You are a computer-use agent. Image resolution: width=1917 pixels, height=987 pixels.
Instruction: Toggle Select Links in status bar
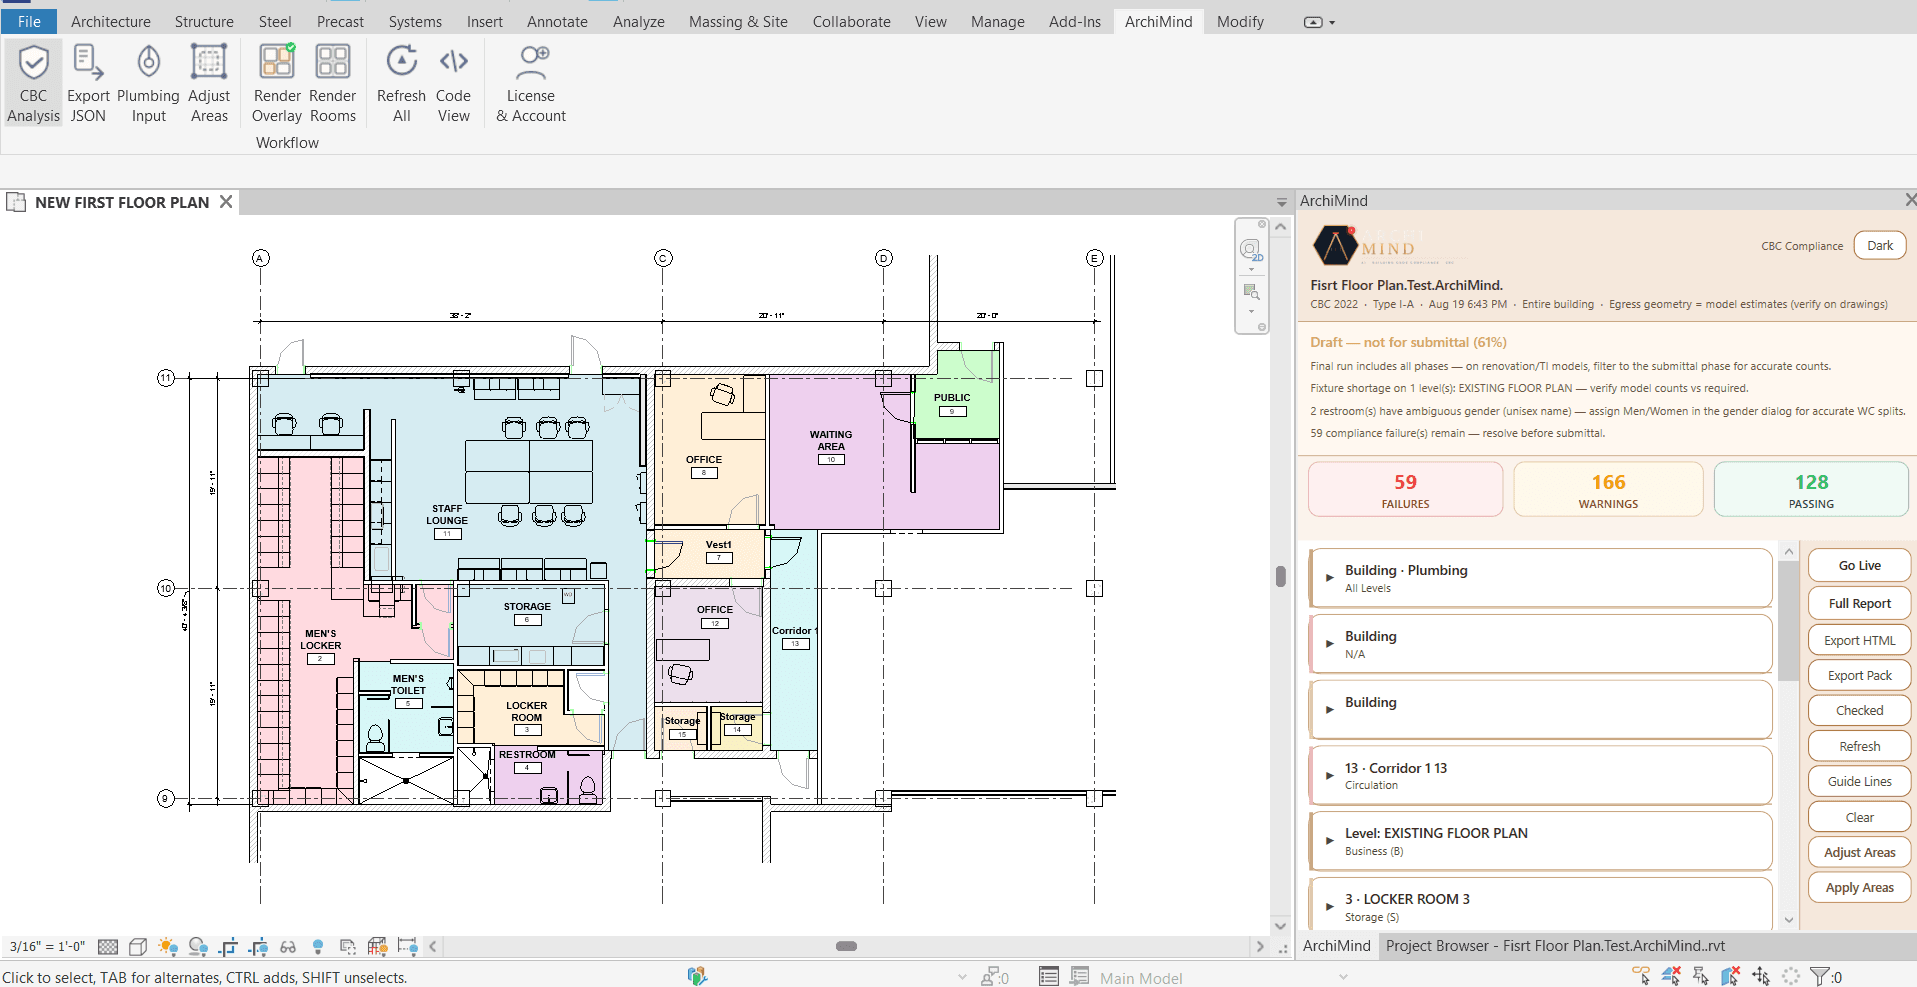1641,975
